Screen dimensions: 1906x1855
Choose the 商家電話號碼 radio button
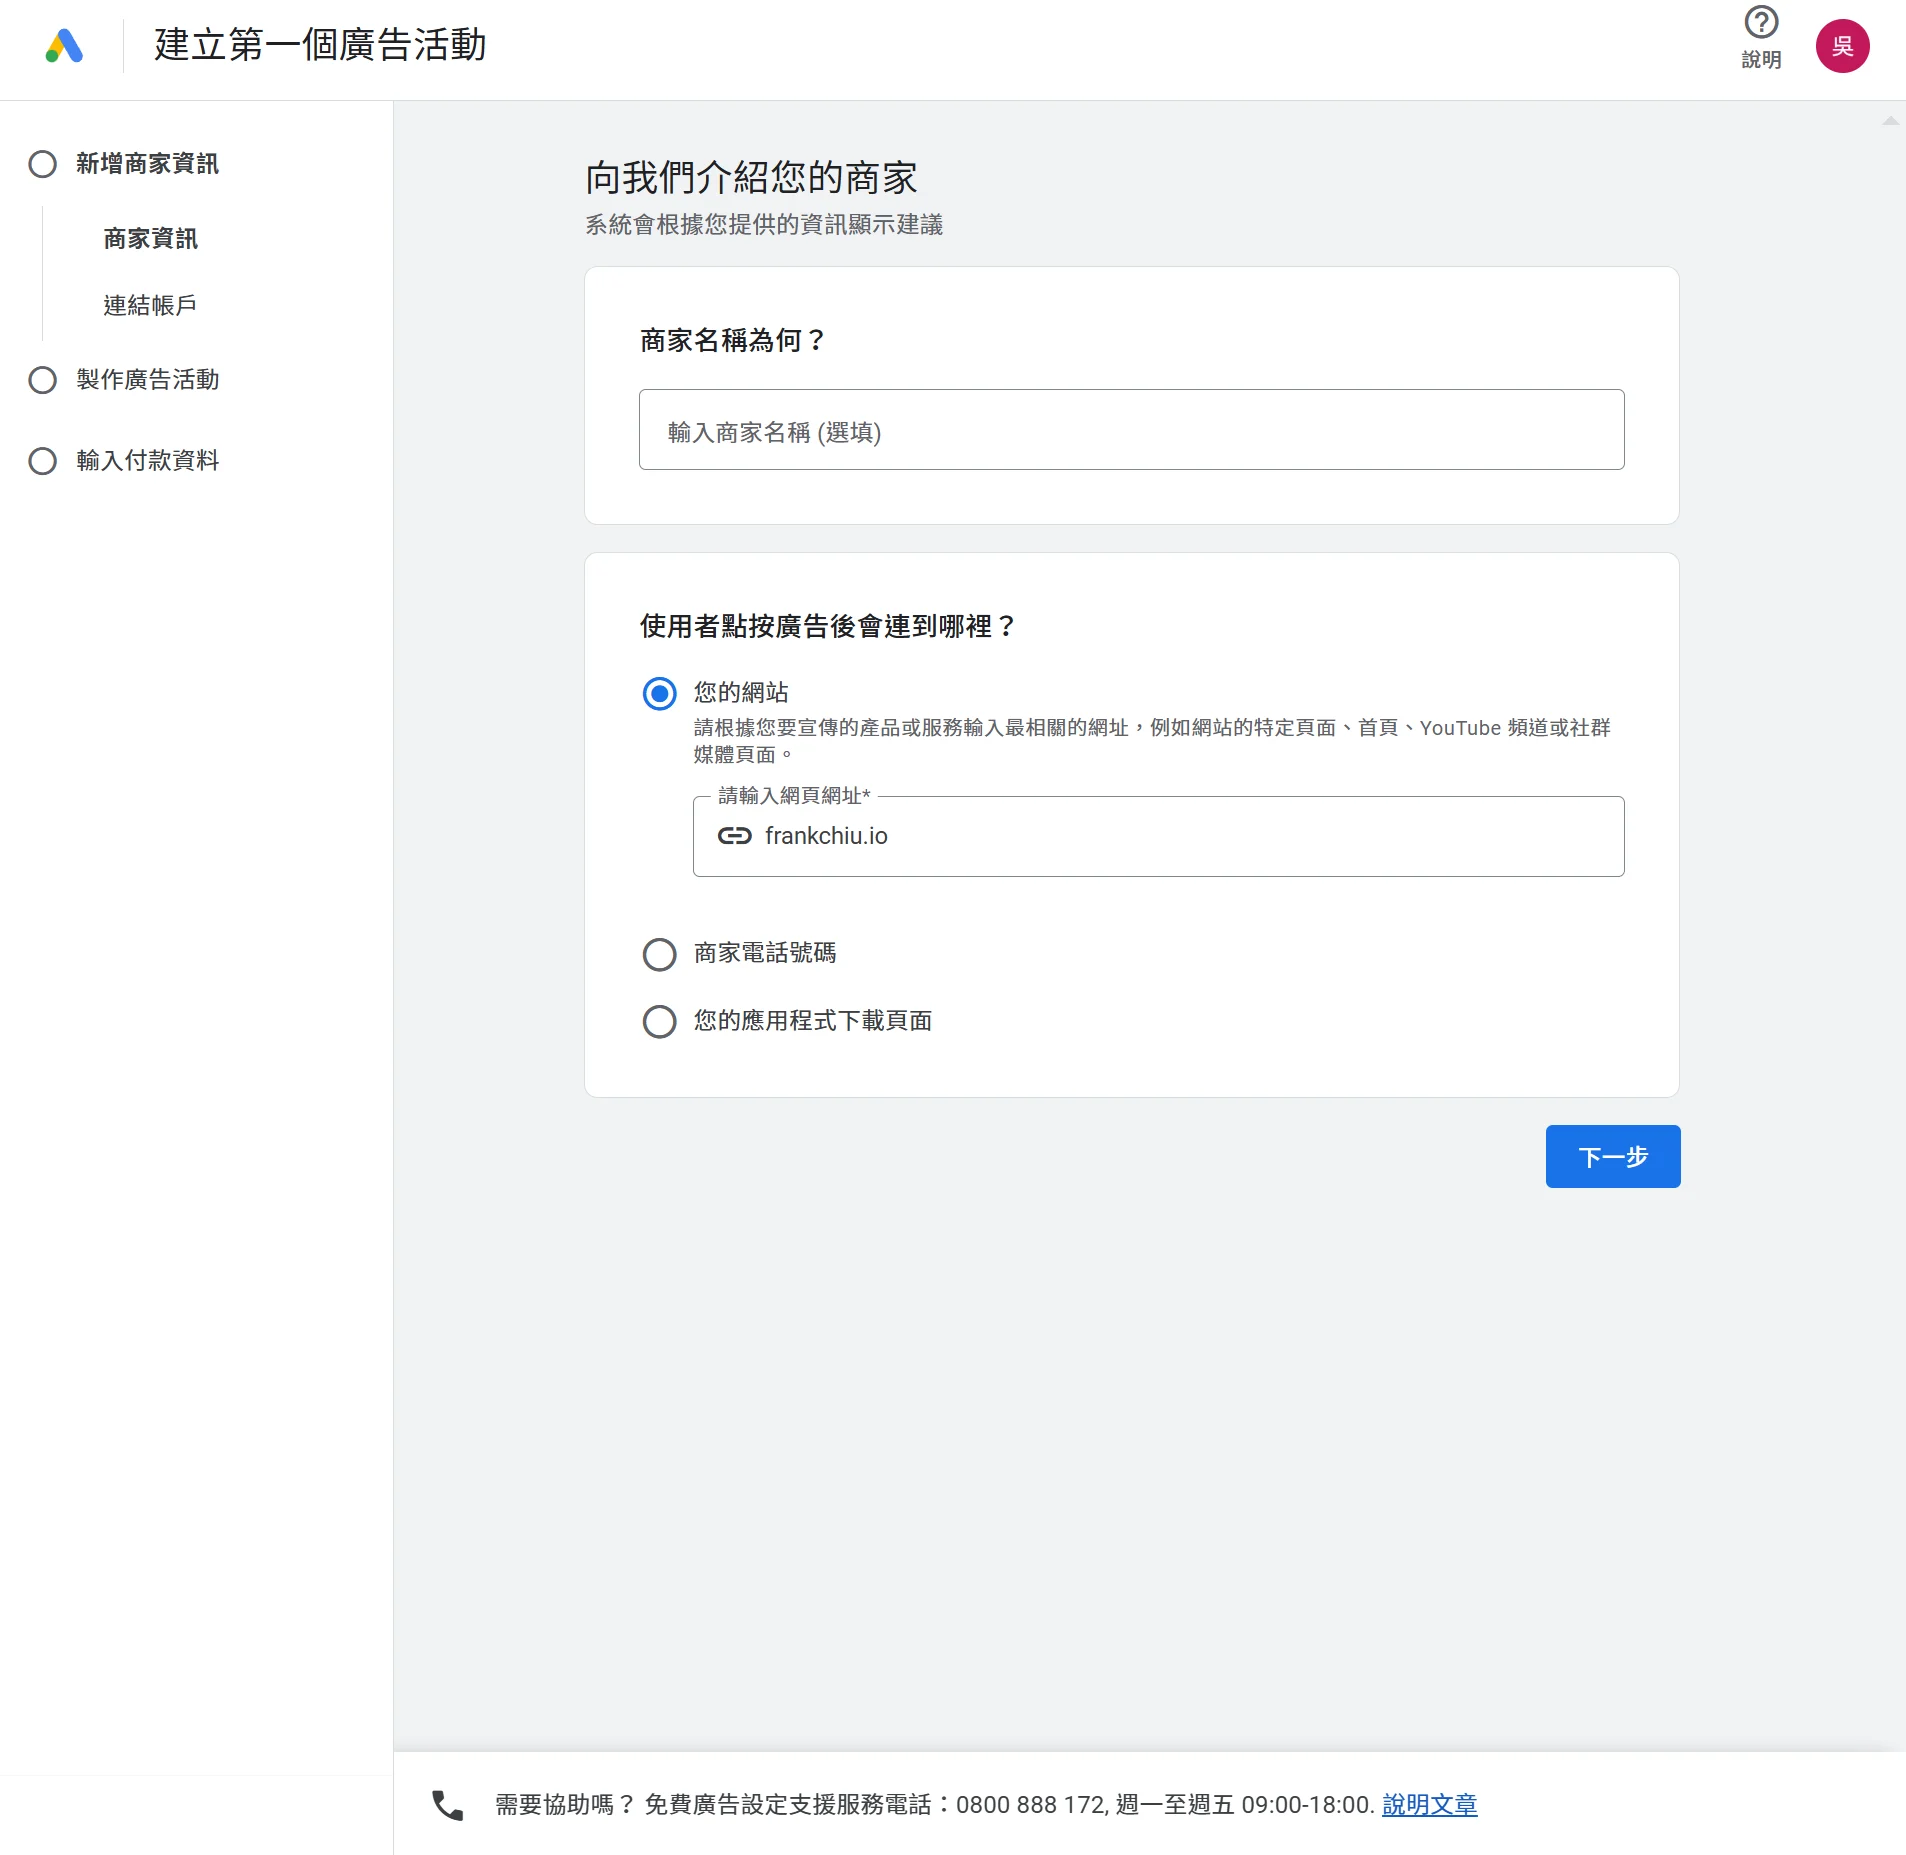pos(659,954)
